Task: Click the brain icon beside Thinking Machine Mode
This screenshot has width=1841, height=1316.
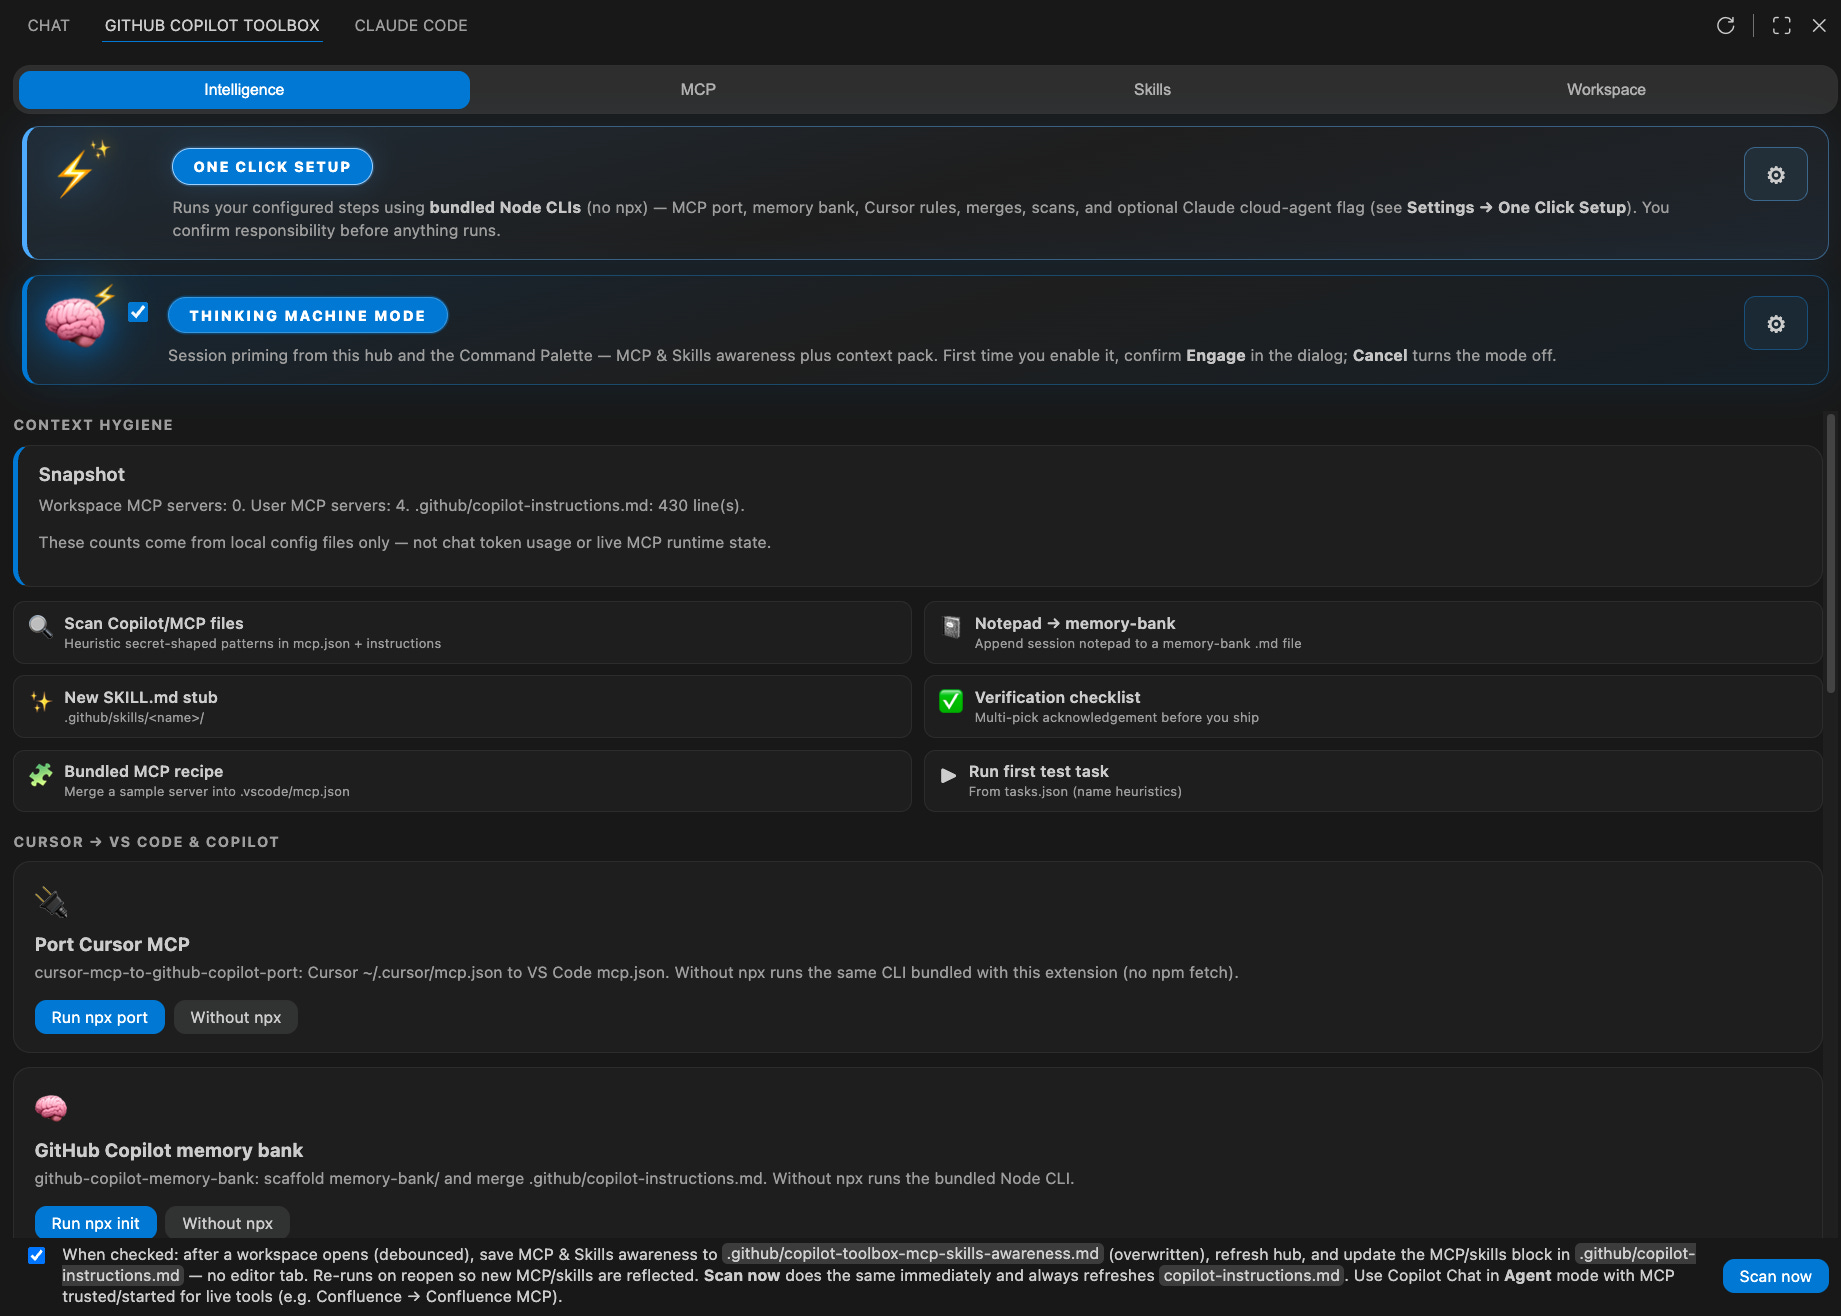Action: tap(78, 319)
